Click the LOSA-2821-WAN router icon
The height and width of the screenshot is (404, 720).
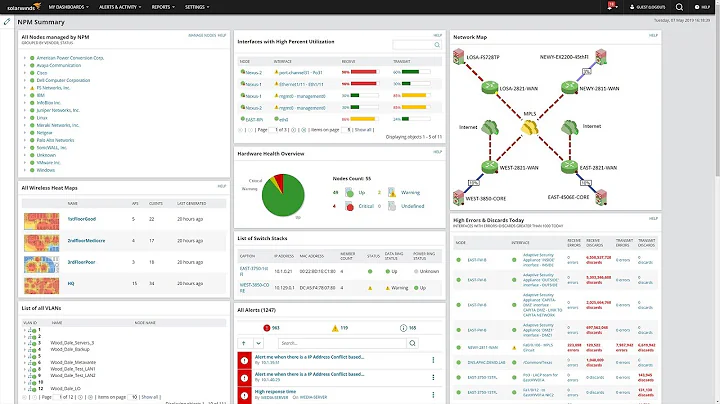click(489, 87)
